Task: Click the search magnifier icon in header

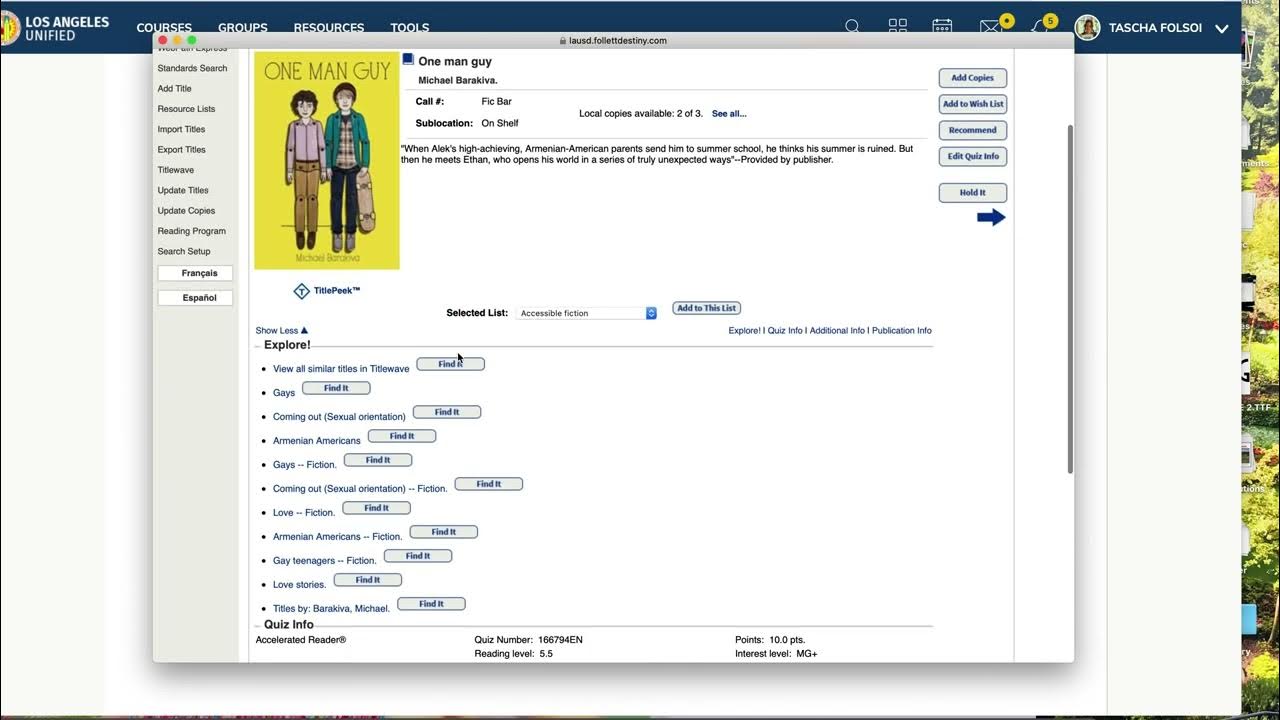Action: pos(852,27)
